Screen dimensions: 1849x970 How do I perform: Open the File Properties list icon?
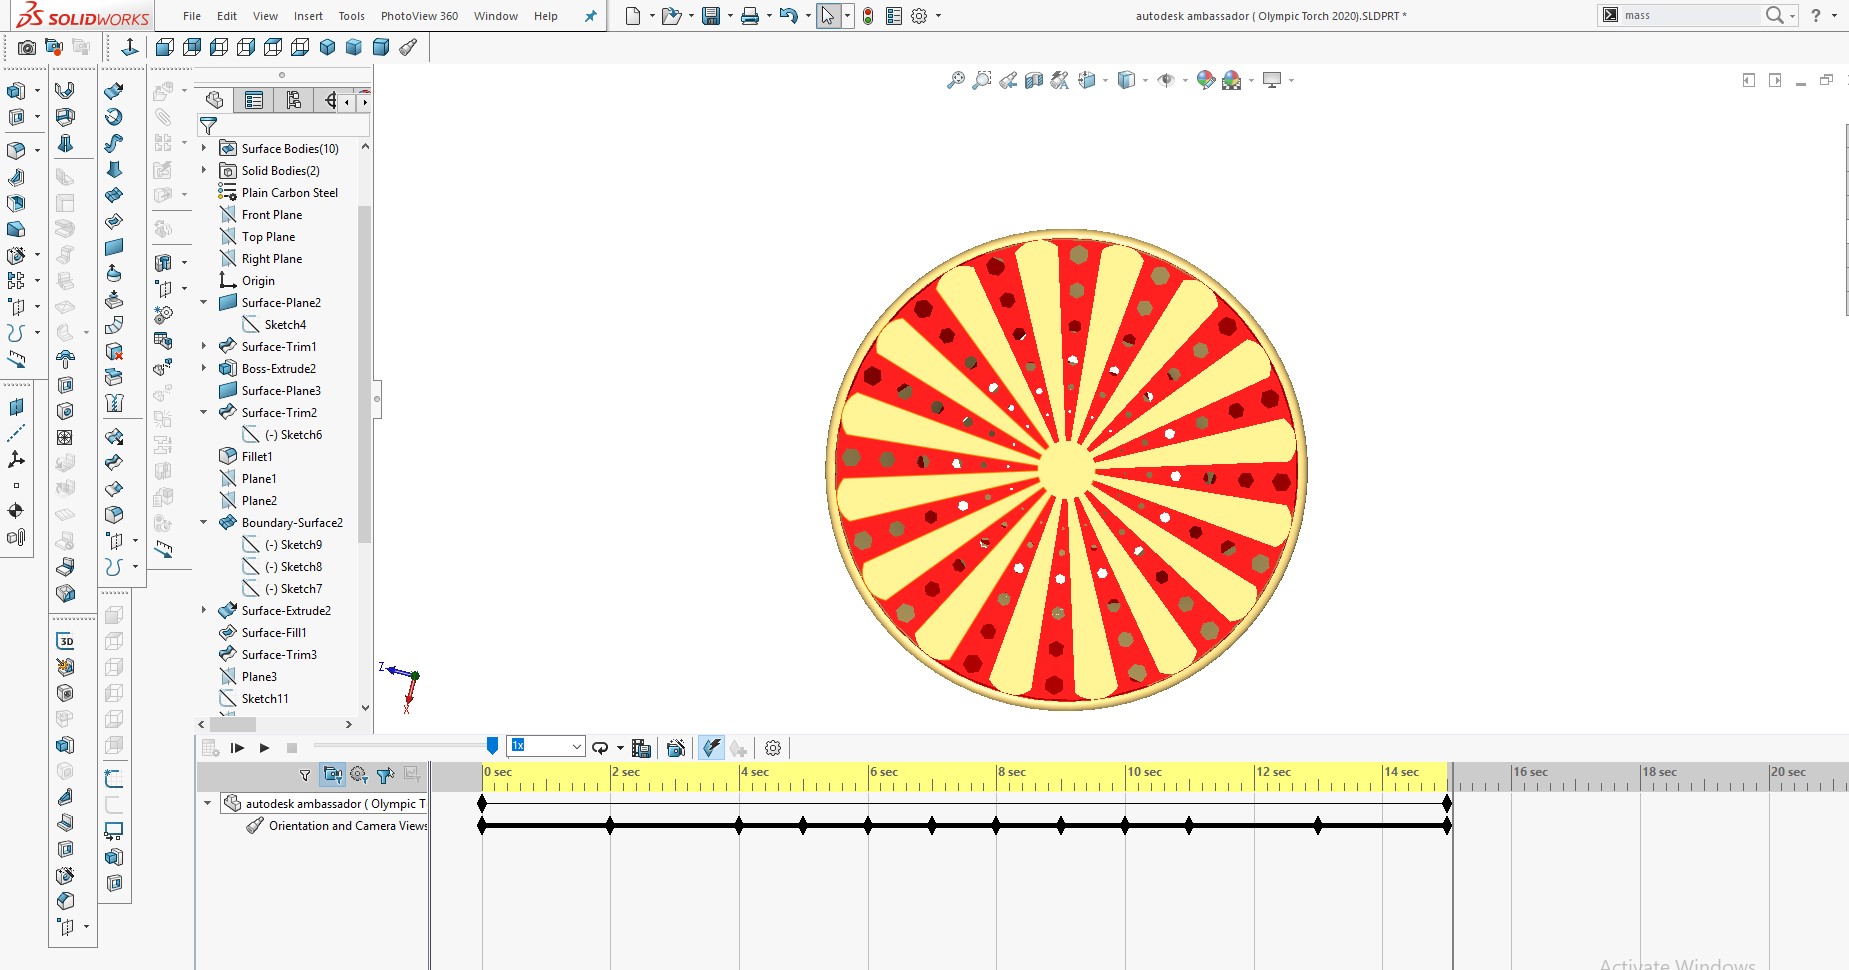pyautogui.click(x=894, y=16)
